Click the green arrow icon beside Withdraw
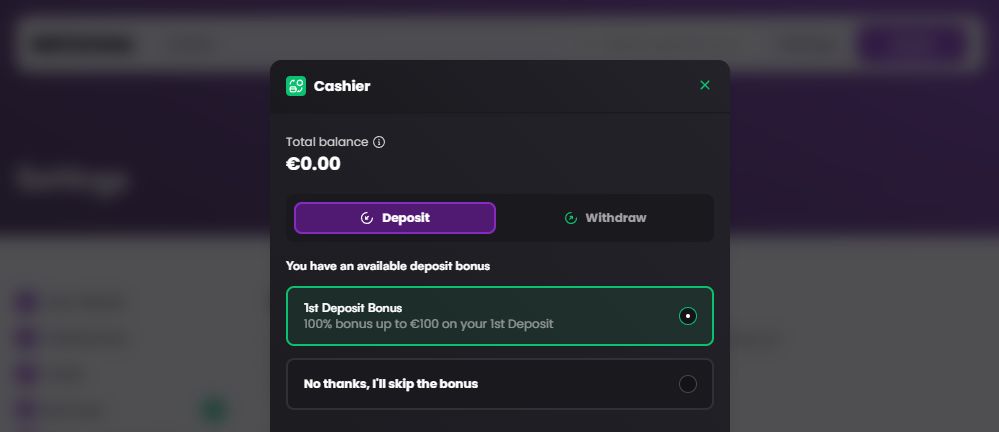This screenshot has width=999, height=432. [x=571, y=218]
